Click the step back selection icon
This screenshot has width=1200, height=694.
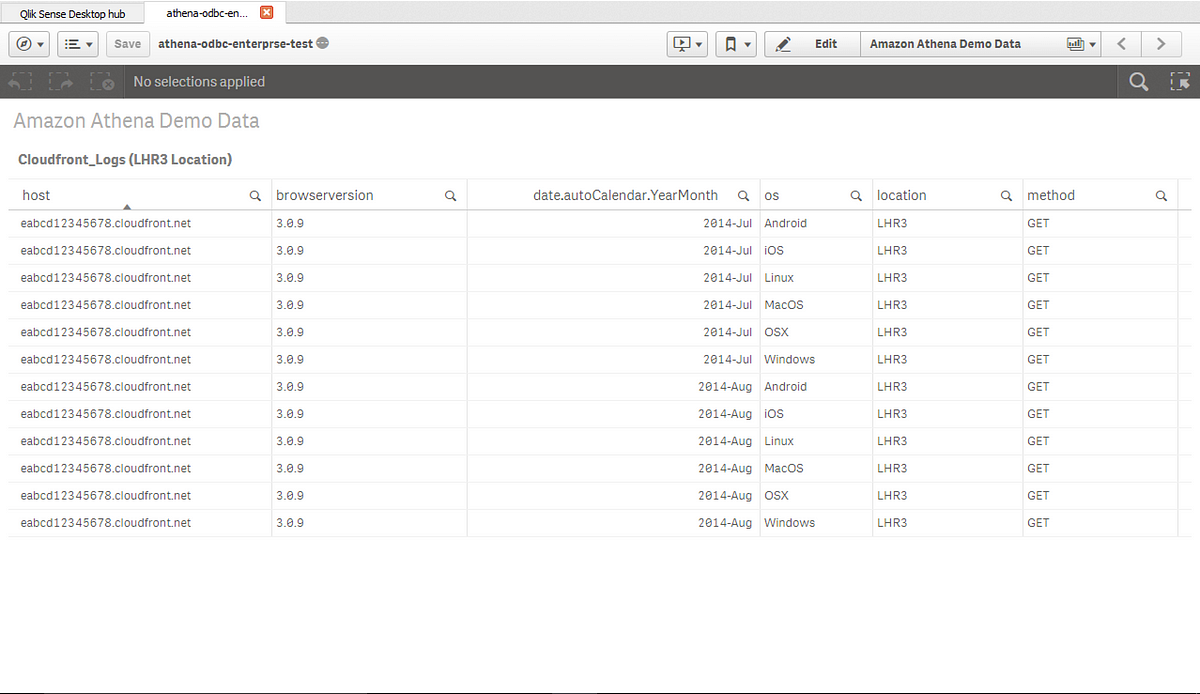pyautogui.click(x=22, y=82)
